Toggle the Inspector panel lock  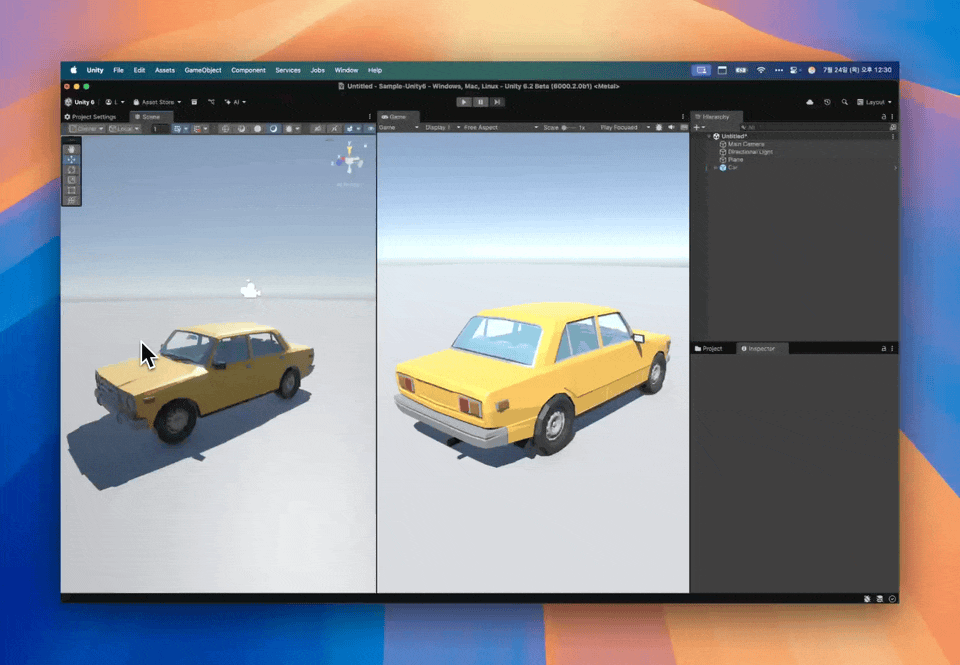883,348
